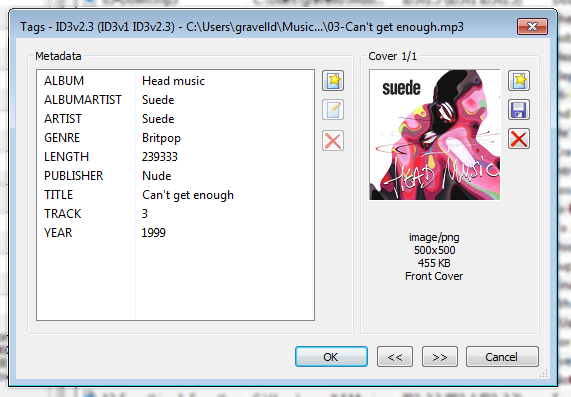Click the 'Can't get enough' title value
The image size is (571, 397).
coord(188,195)
